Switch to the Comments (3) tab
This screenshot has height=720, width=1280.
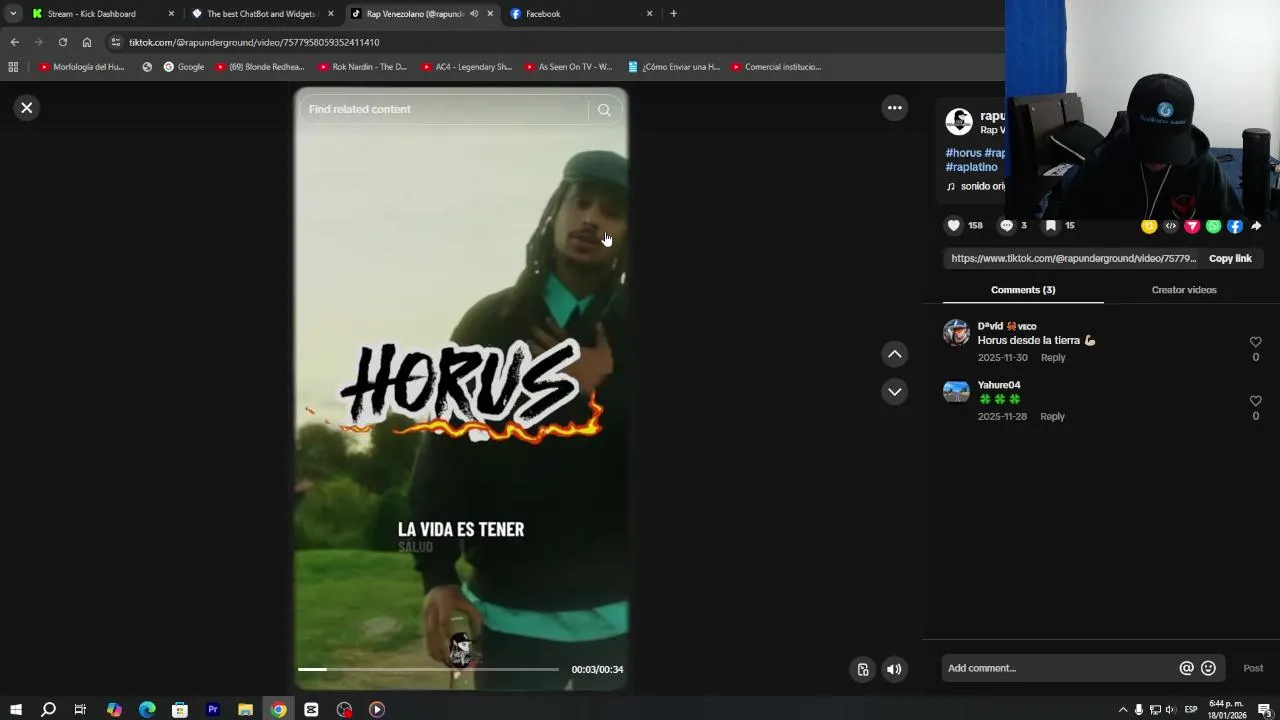tap(1023, 290)
